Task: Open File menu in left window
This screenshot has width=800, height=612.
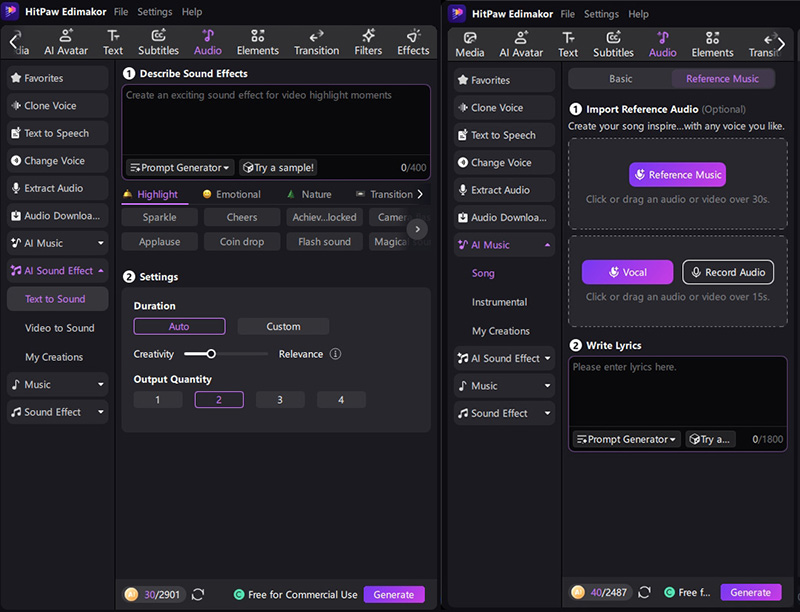Action: [121, 12]
